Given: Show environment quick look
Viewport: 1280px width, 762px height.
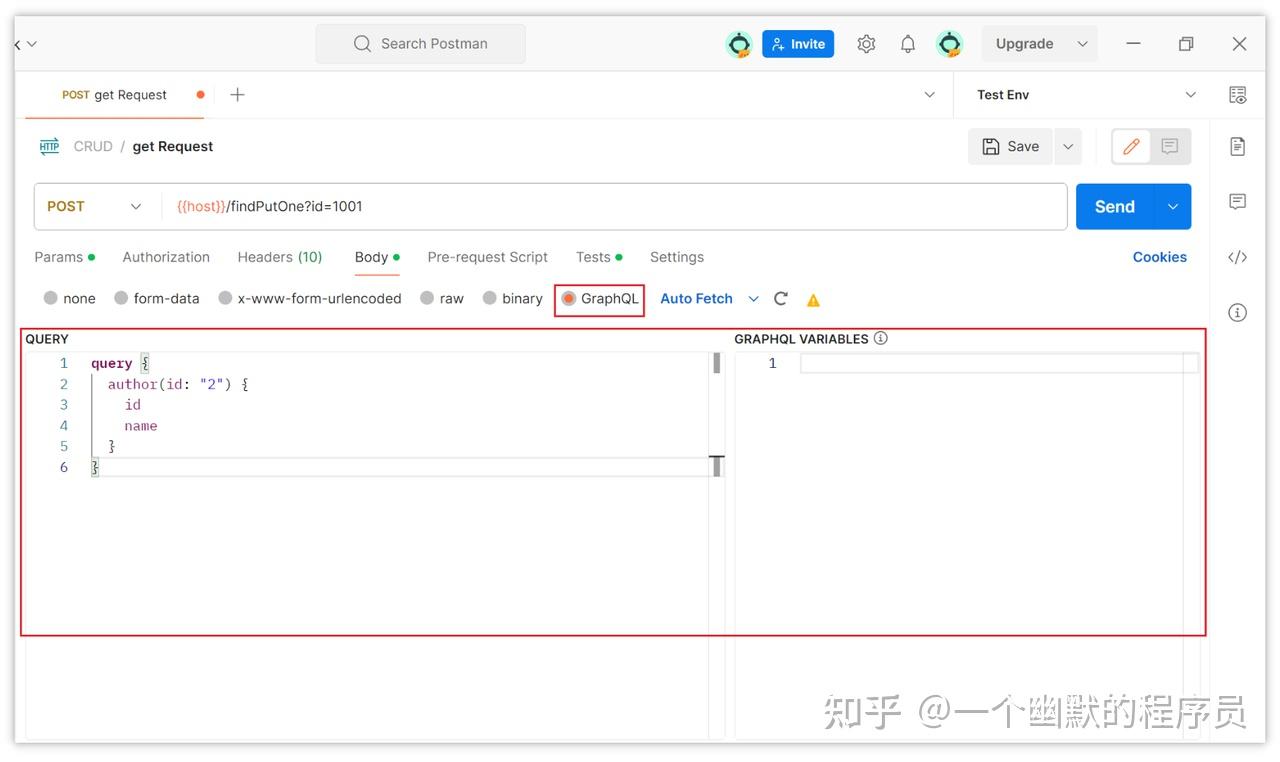Looking at the screenshot, I should (x=1237, y=94).
